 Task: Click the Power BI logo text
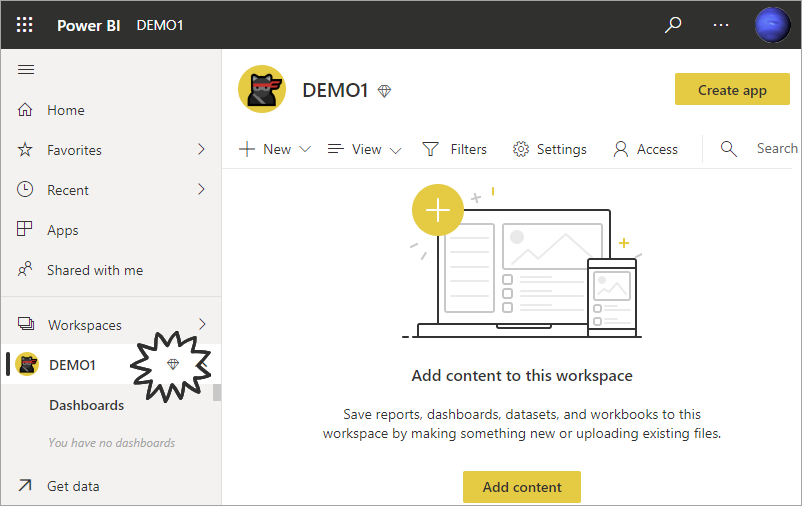[88, 25]
